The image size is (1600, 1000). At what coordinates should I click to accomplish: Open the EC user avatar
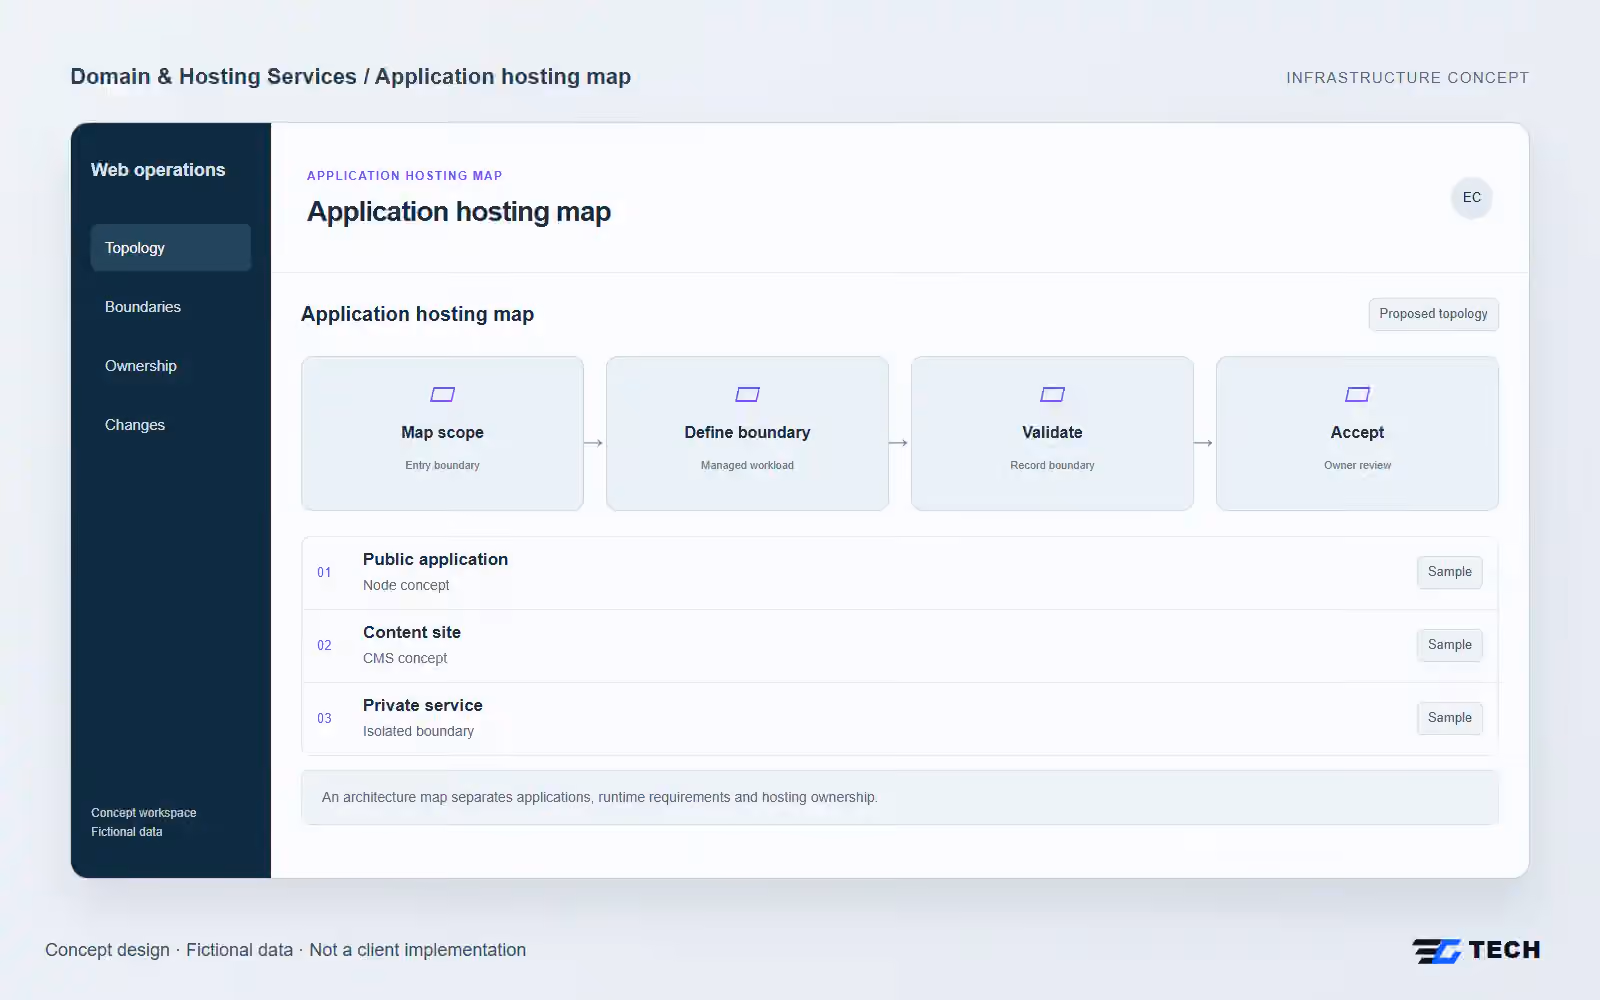1472,197
